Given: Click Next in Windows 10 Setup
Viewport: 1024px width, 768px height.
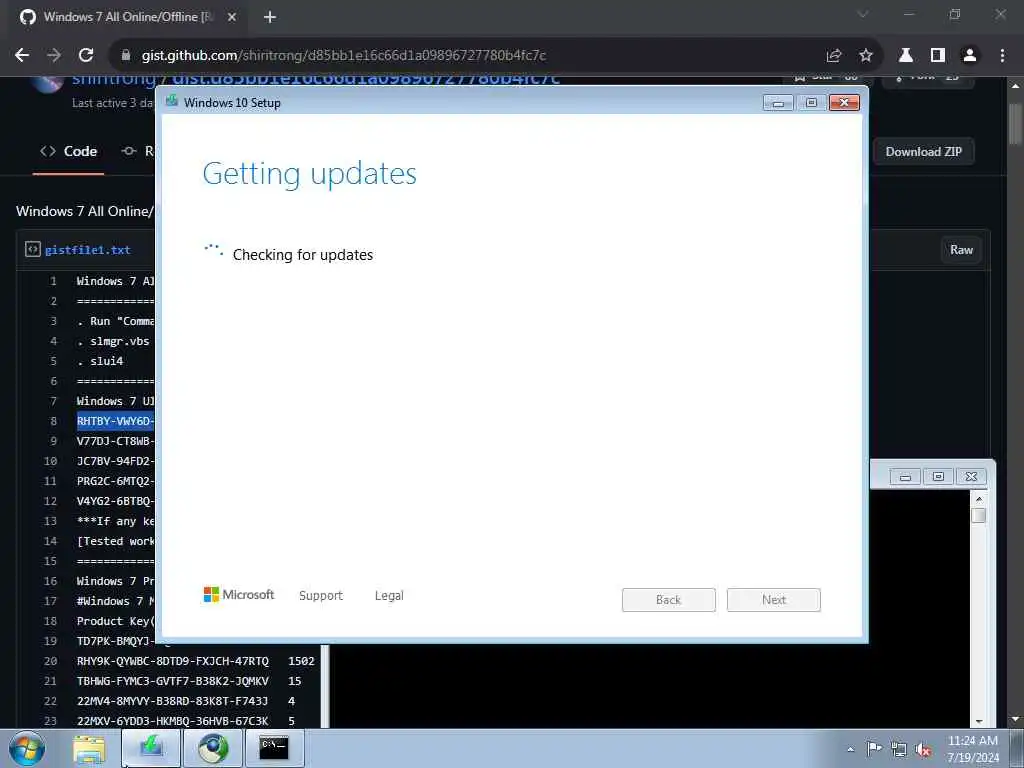Looking at the screenshot, I should tap(774, 600).
